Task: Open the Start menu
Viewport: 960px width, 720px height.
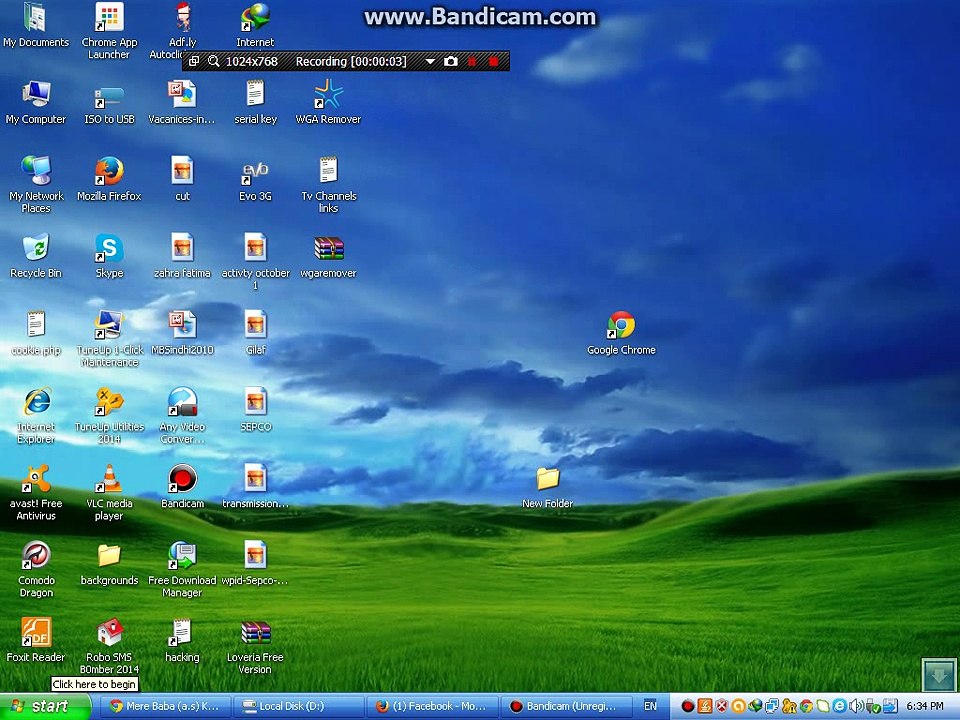Action: pos(44,707)
